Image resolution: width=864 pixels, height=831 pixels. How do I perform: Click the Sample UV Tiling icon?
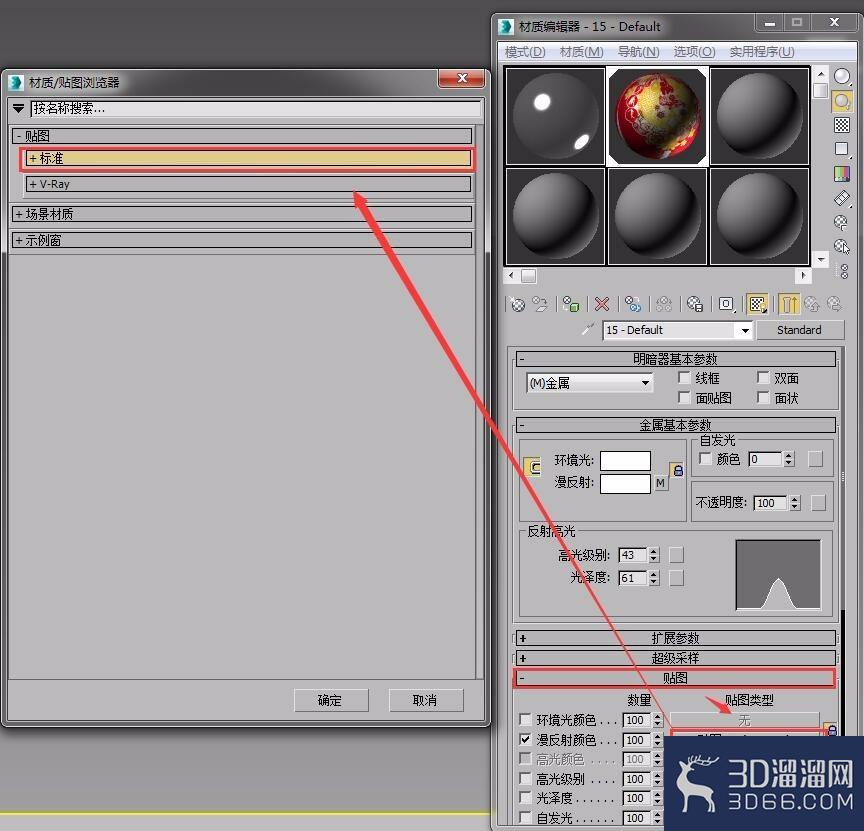842,149
